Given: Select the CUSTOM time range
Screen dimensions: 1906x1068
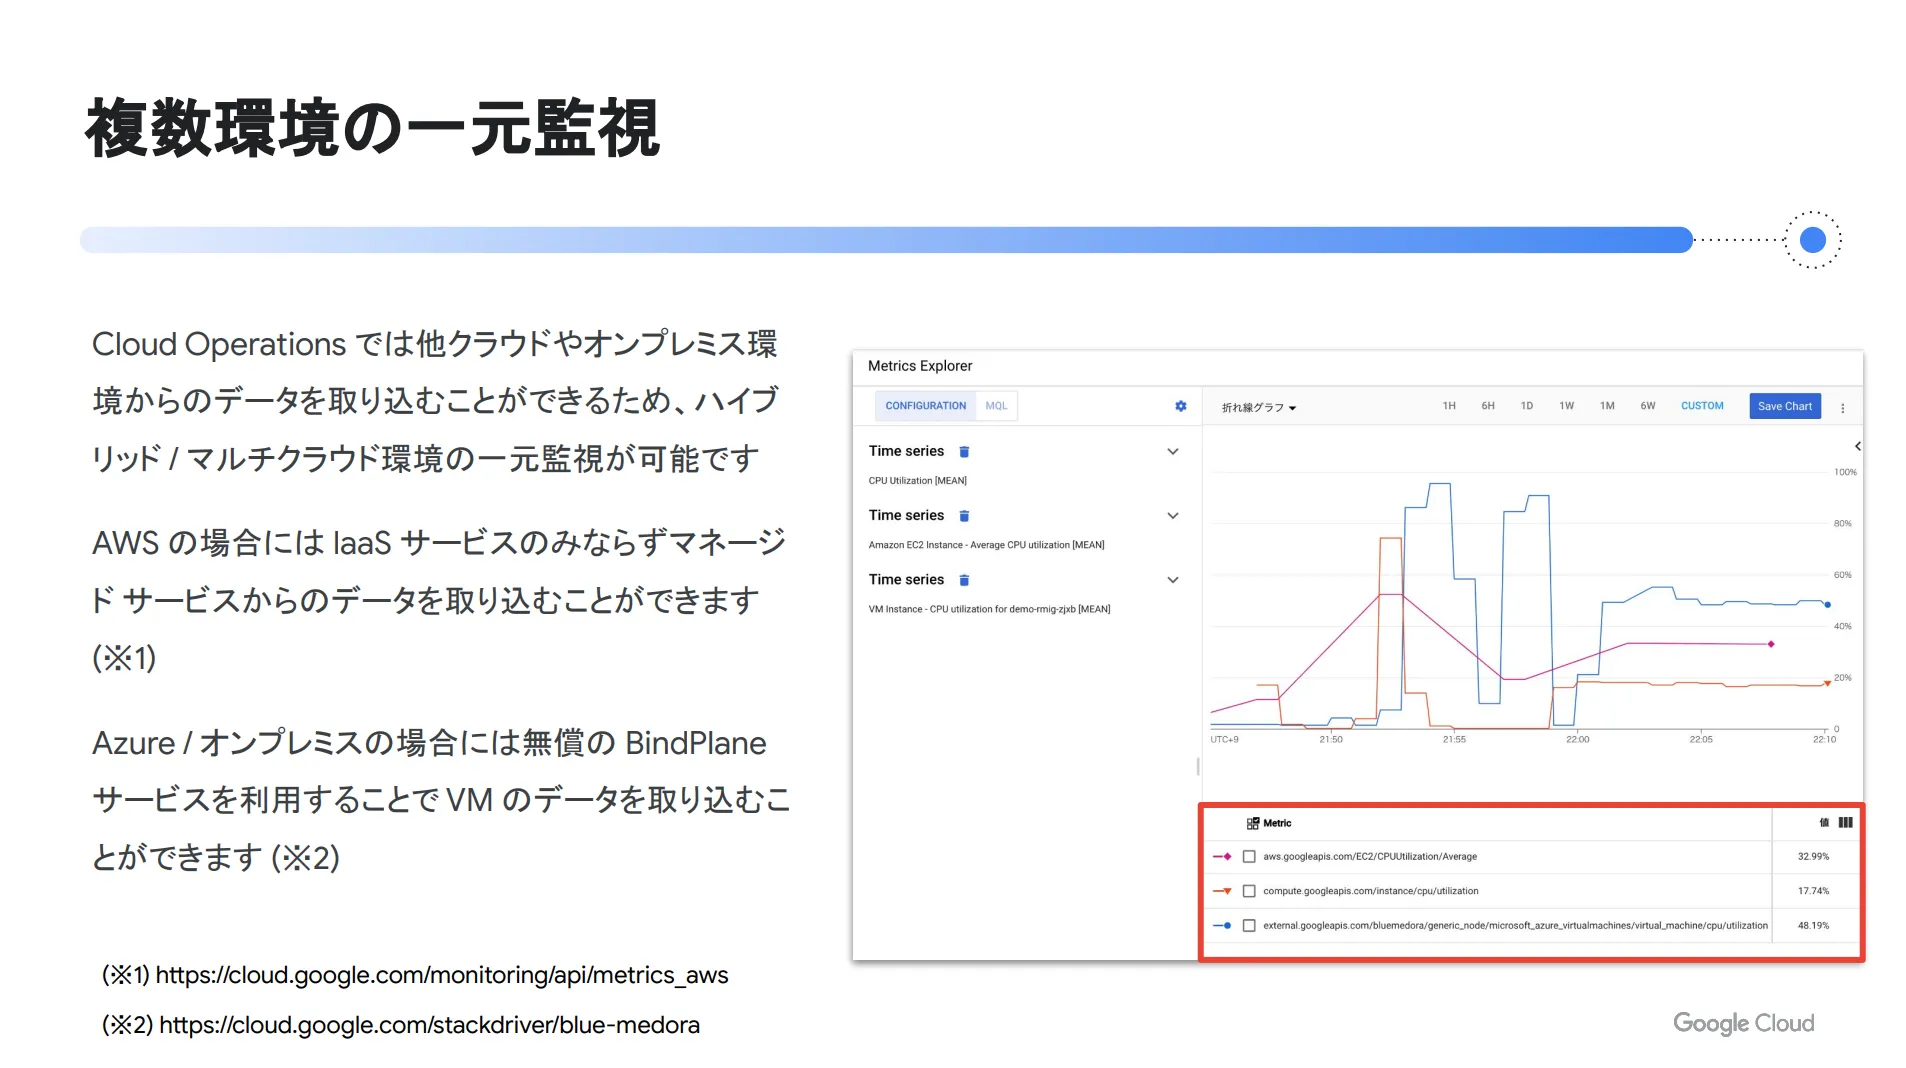Looking at the screenshot, I should (1701, 406).
